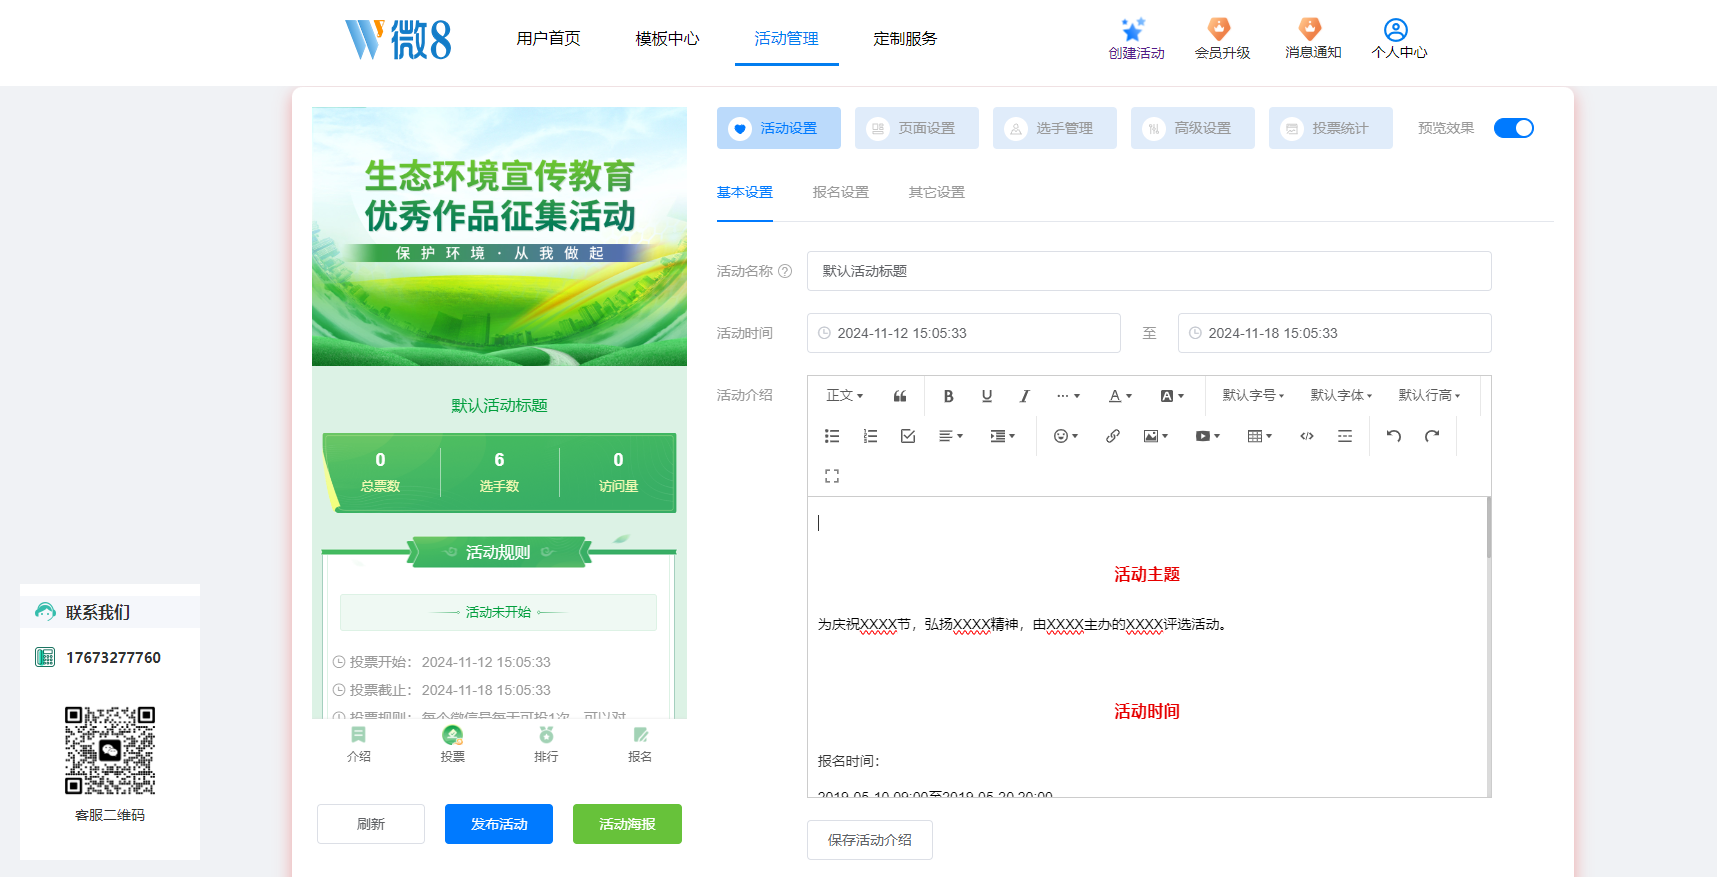
Task: Open the 正文 heading style dropdown
Action: tap(845, 396)
